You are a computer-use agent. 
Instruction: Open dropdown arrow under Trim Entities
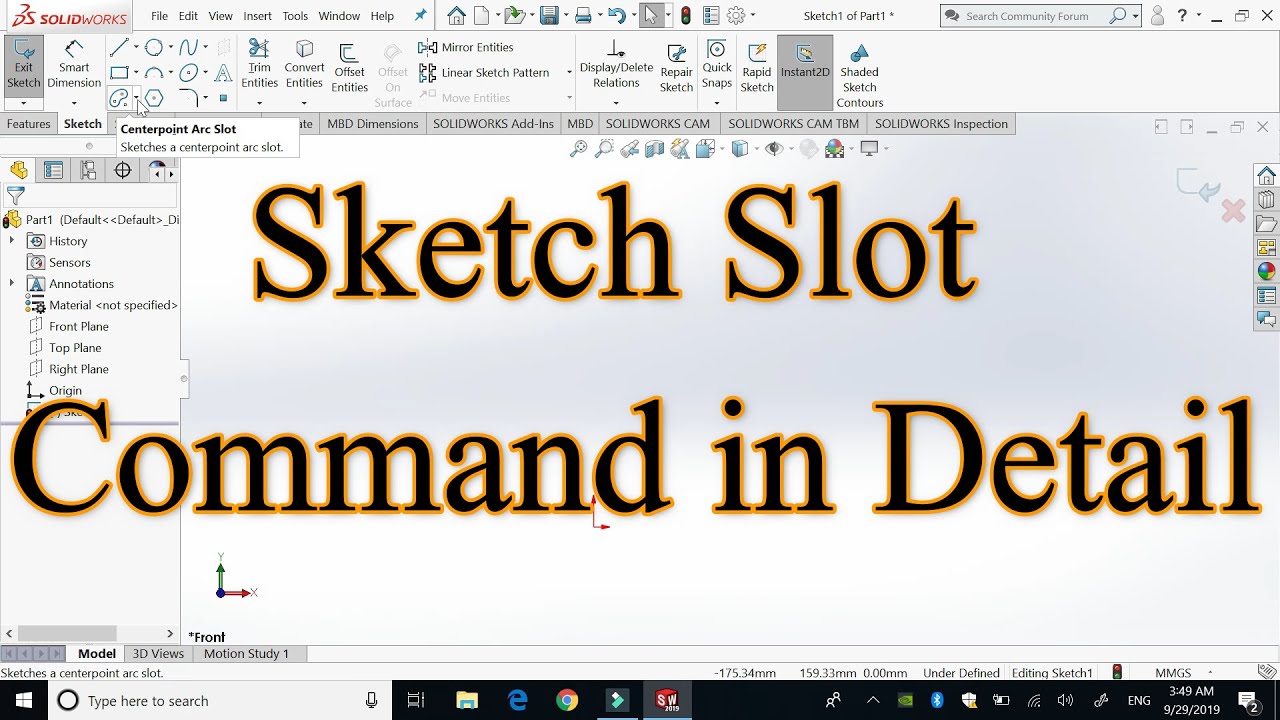point(259,103)
